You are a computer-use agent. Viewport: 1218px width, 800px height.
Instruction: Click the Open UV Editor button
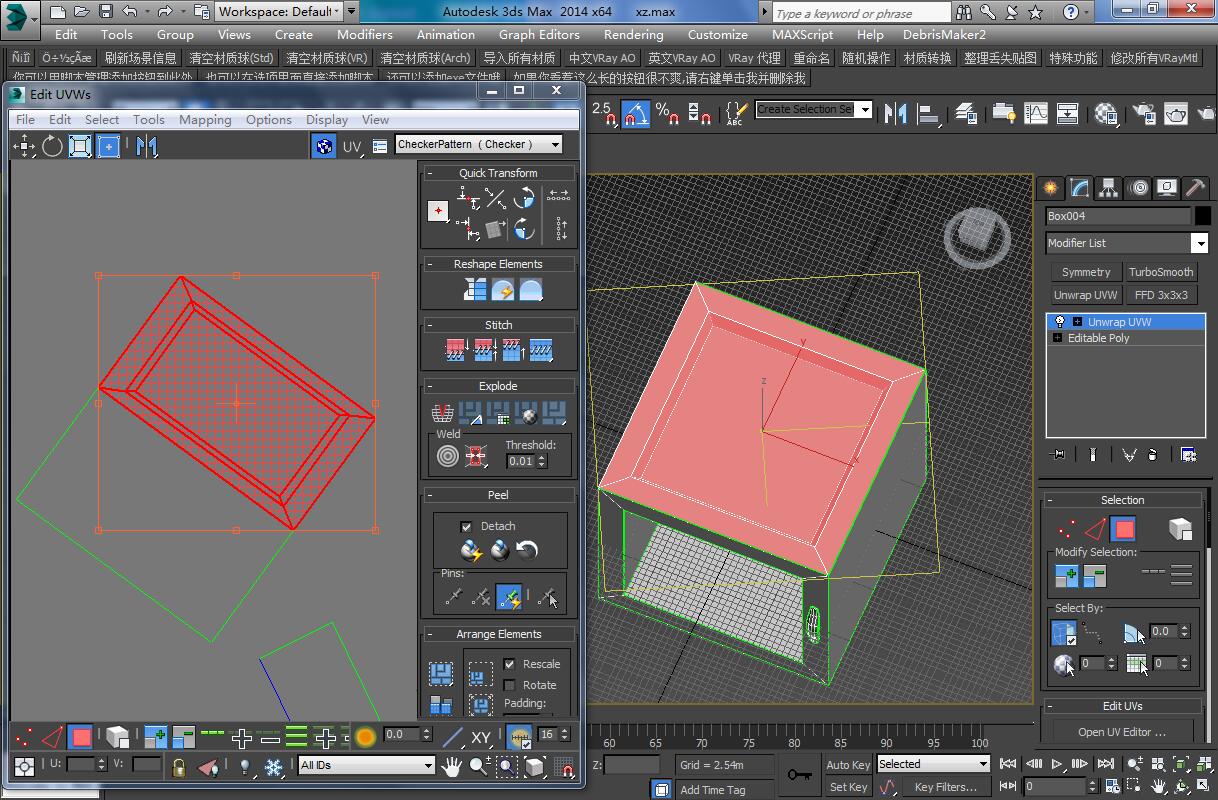click(1122, 732)
